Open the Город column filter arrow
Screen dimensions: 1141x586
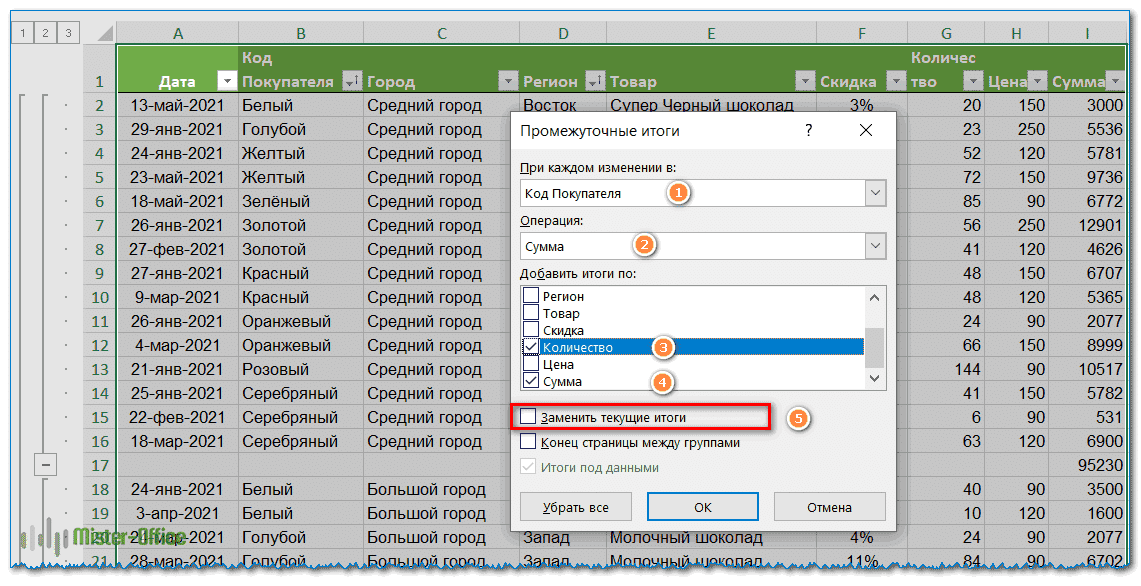point(504,82)
